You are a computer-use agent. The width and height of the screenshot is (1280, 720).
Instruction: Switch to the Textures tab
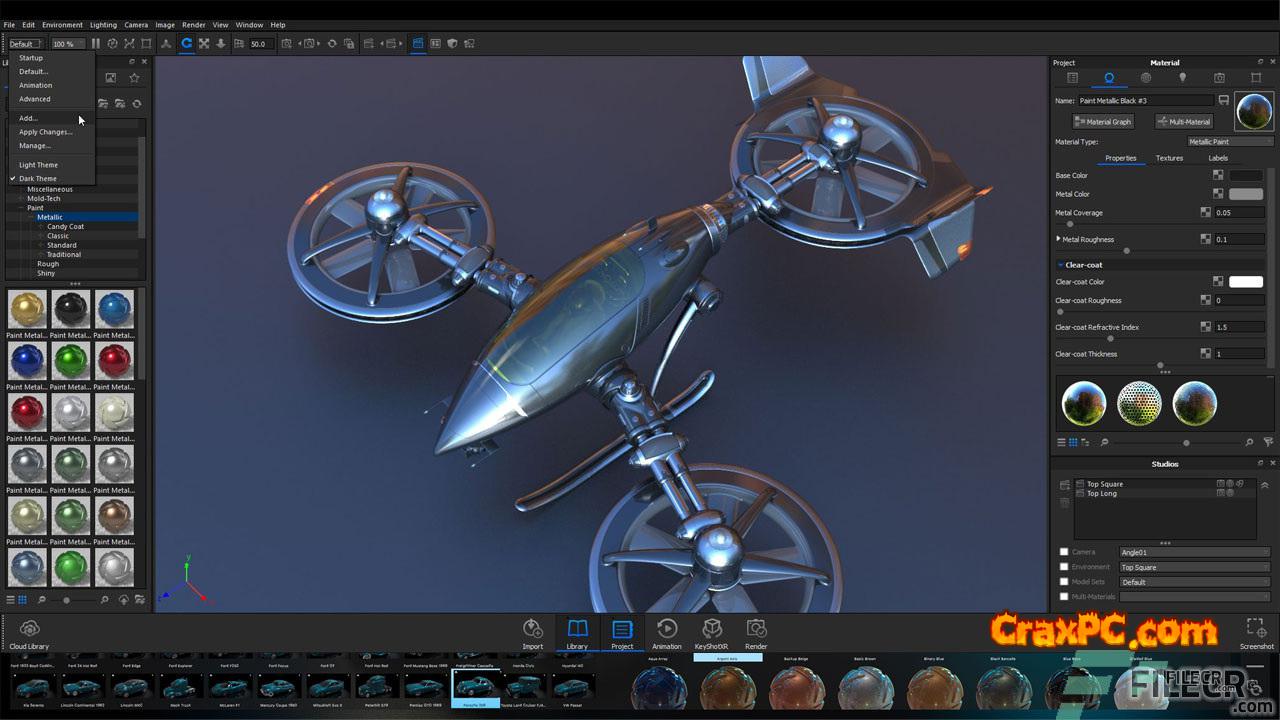tap(1169, 158)
